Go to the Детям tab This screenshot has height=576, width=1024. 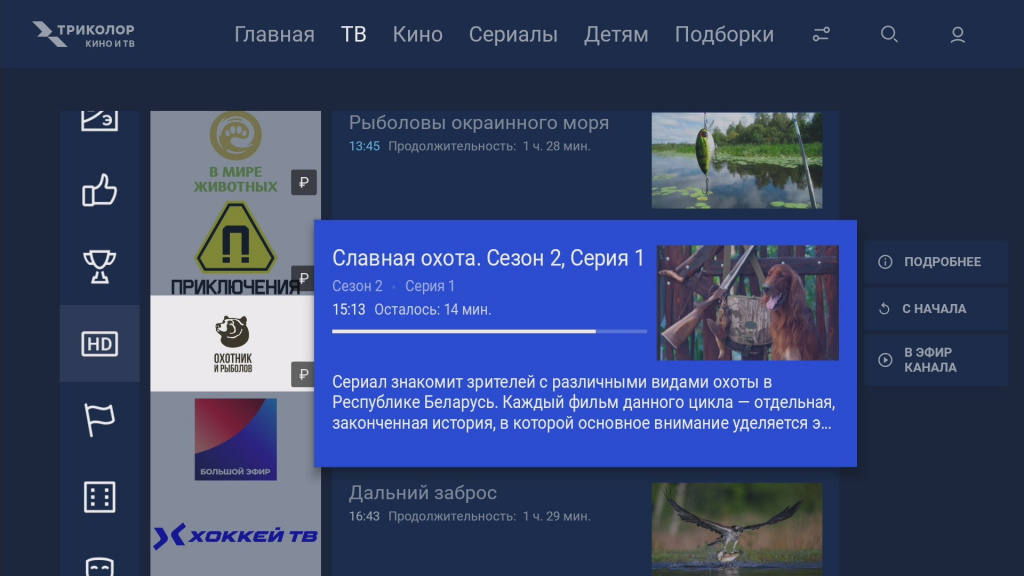tap(616, 35)
